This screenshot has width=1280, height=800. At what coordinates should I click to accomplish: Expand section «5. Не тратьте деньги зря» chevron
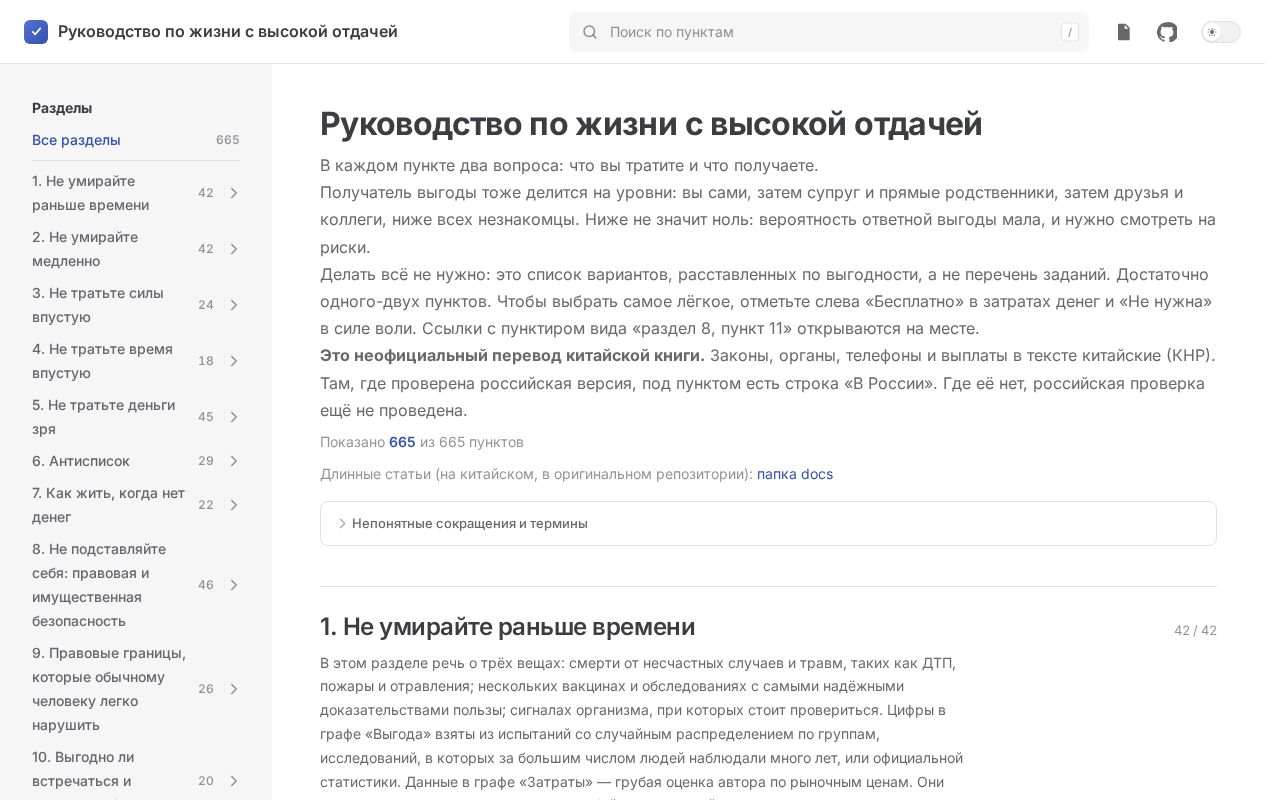click(x=234, y=417)
